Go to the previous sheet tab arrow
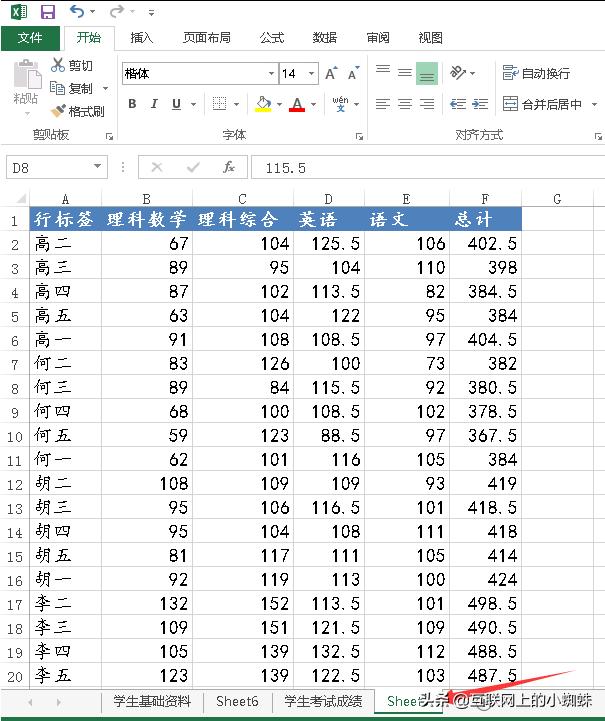The image size is (605, 721). 30,702
